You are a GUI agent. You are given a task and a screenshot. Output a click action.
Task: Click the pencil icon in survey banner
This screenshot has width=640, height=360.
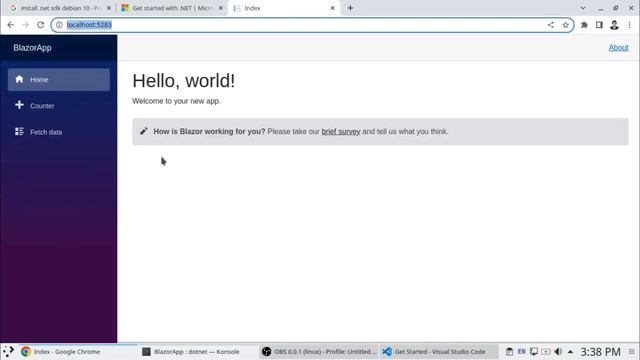(x=144, y=131)
